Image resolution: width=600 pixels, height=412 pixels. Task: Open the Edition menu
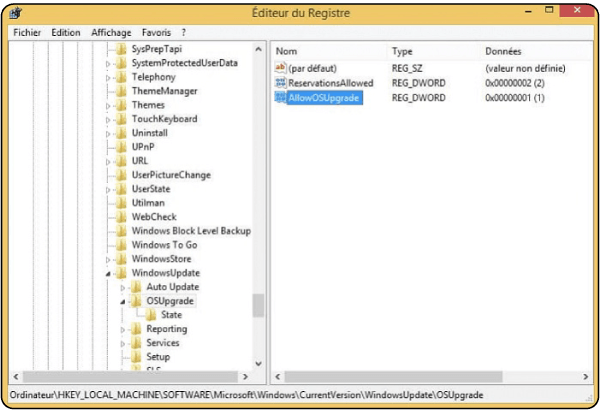click(x=66, y=33)
